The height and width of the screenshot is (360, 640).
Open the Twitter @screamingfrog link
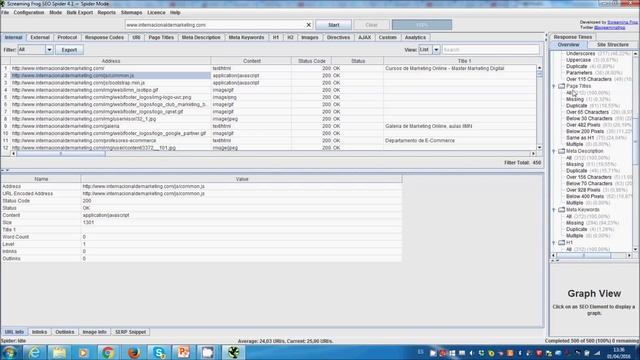tap(609, 27)
